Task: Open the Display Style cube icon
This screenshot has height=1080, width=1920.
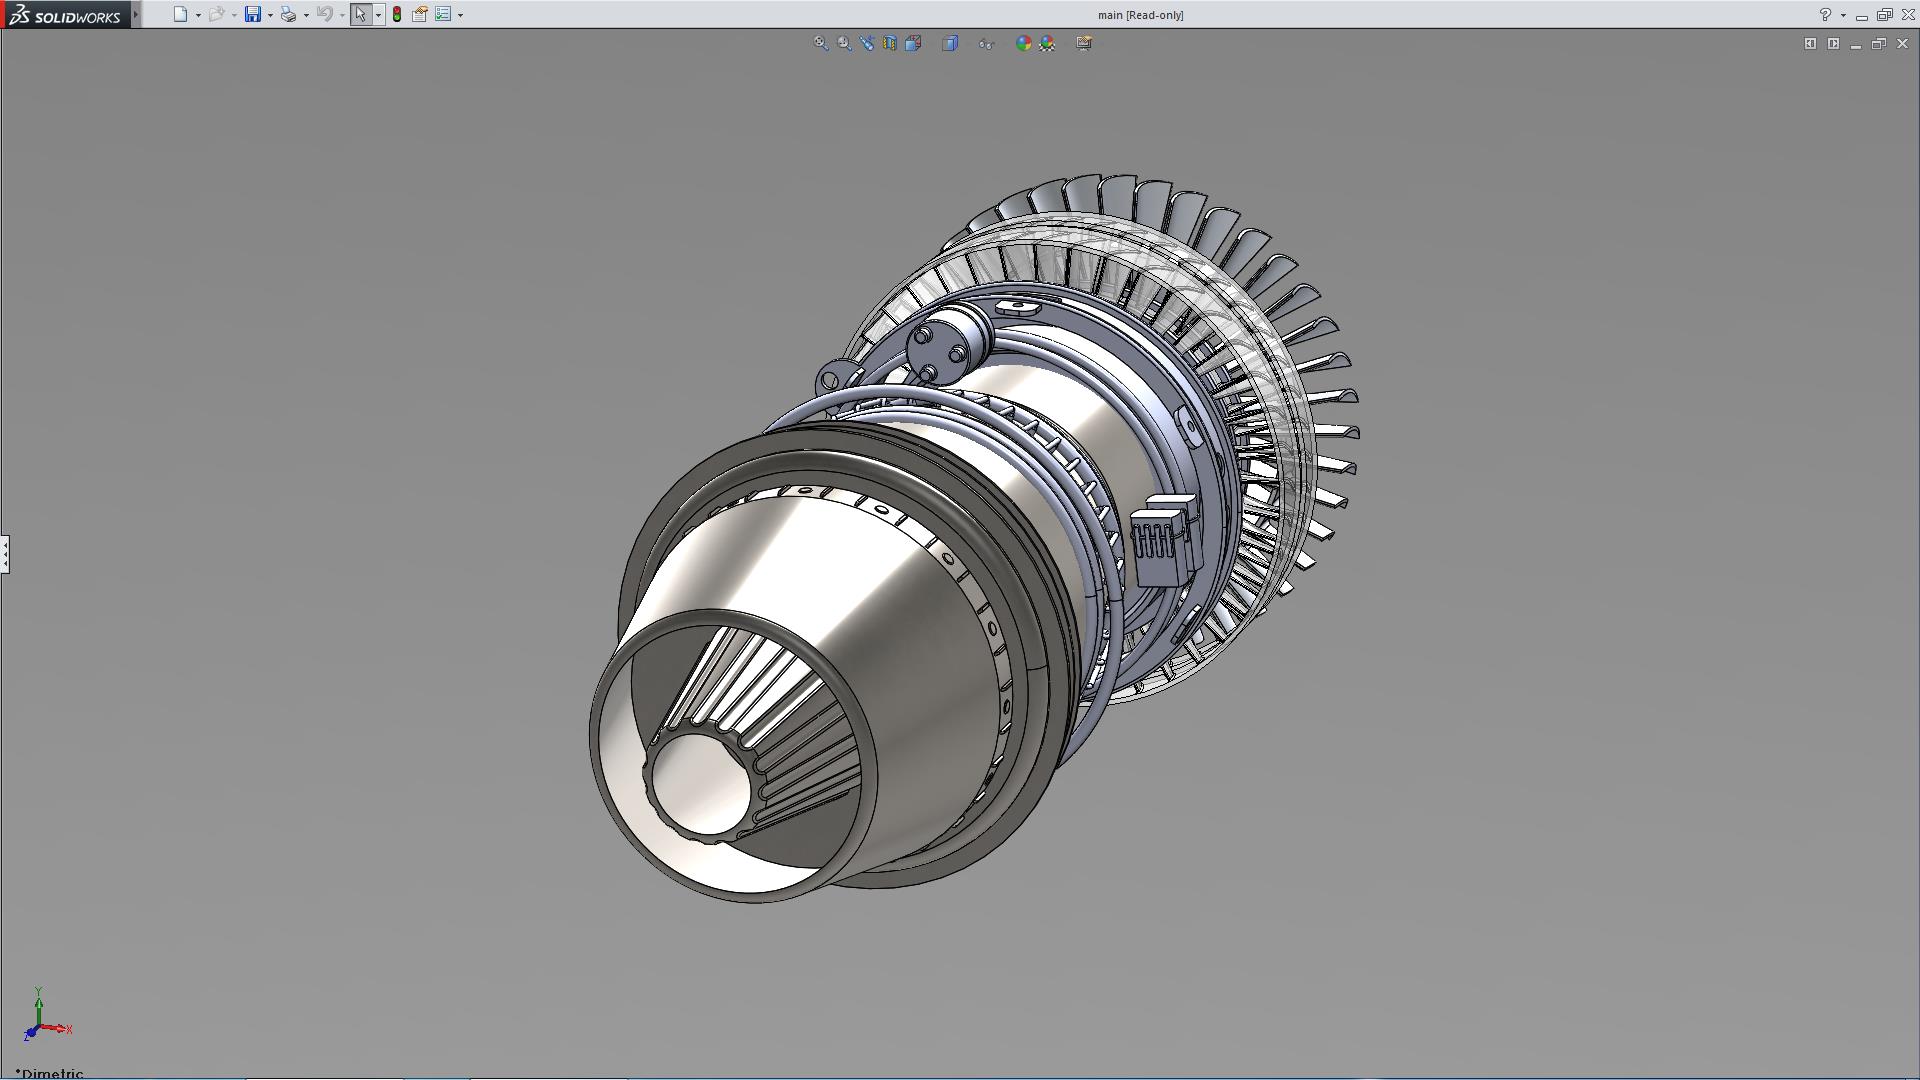Action: (x=950, y=43)
